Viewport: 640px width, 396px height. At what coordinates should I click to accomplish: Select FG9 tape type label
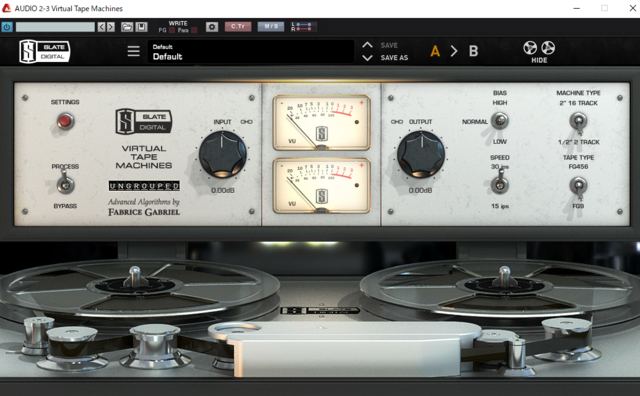pyautogui.click(x=578, y=206)
